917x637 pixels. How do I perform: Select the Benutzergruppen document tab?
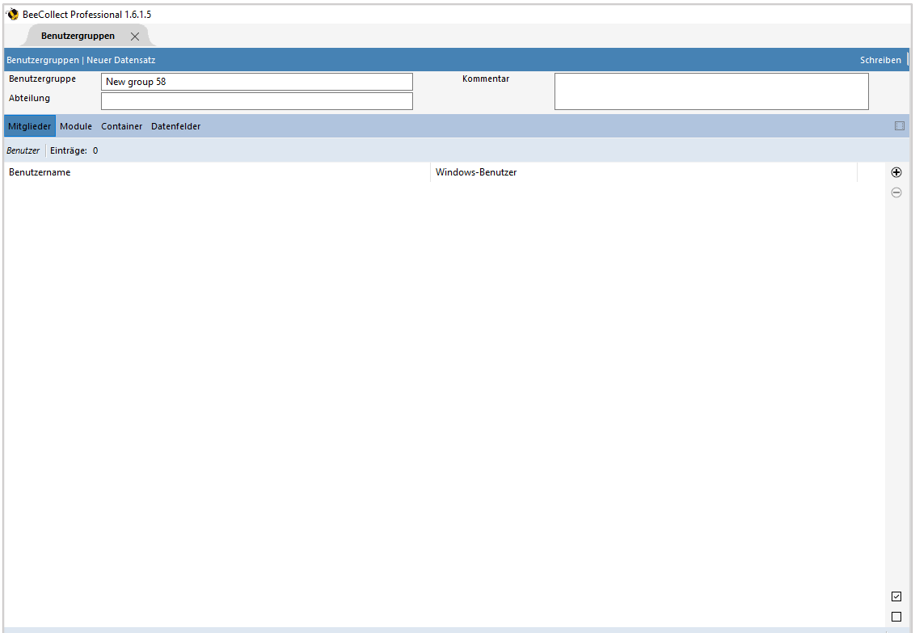point(78,35)
